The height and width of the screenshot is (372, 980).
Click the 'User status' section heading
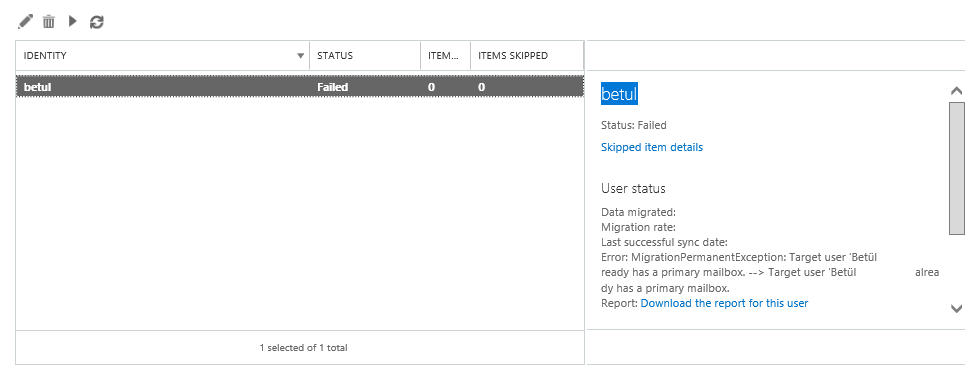633,188
